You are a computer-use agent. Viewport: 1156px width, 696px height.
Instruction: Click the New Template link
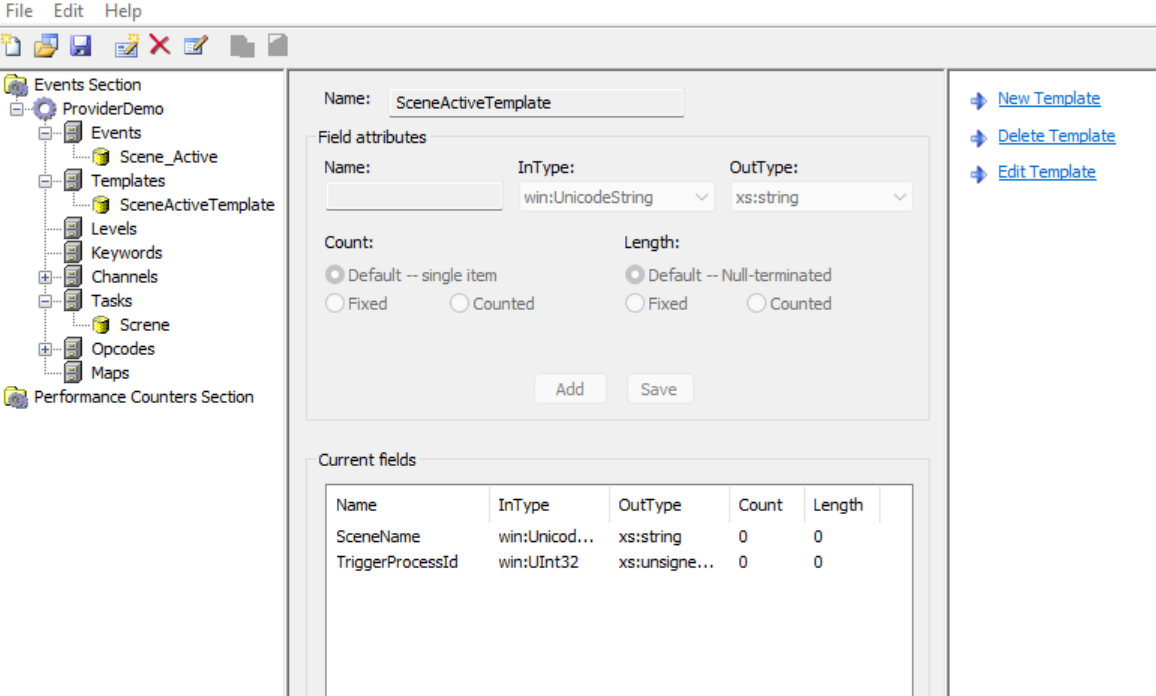[x=1048, y=98]
